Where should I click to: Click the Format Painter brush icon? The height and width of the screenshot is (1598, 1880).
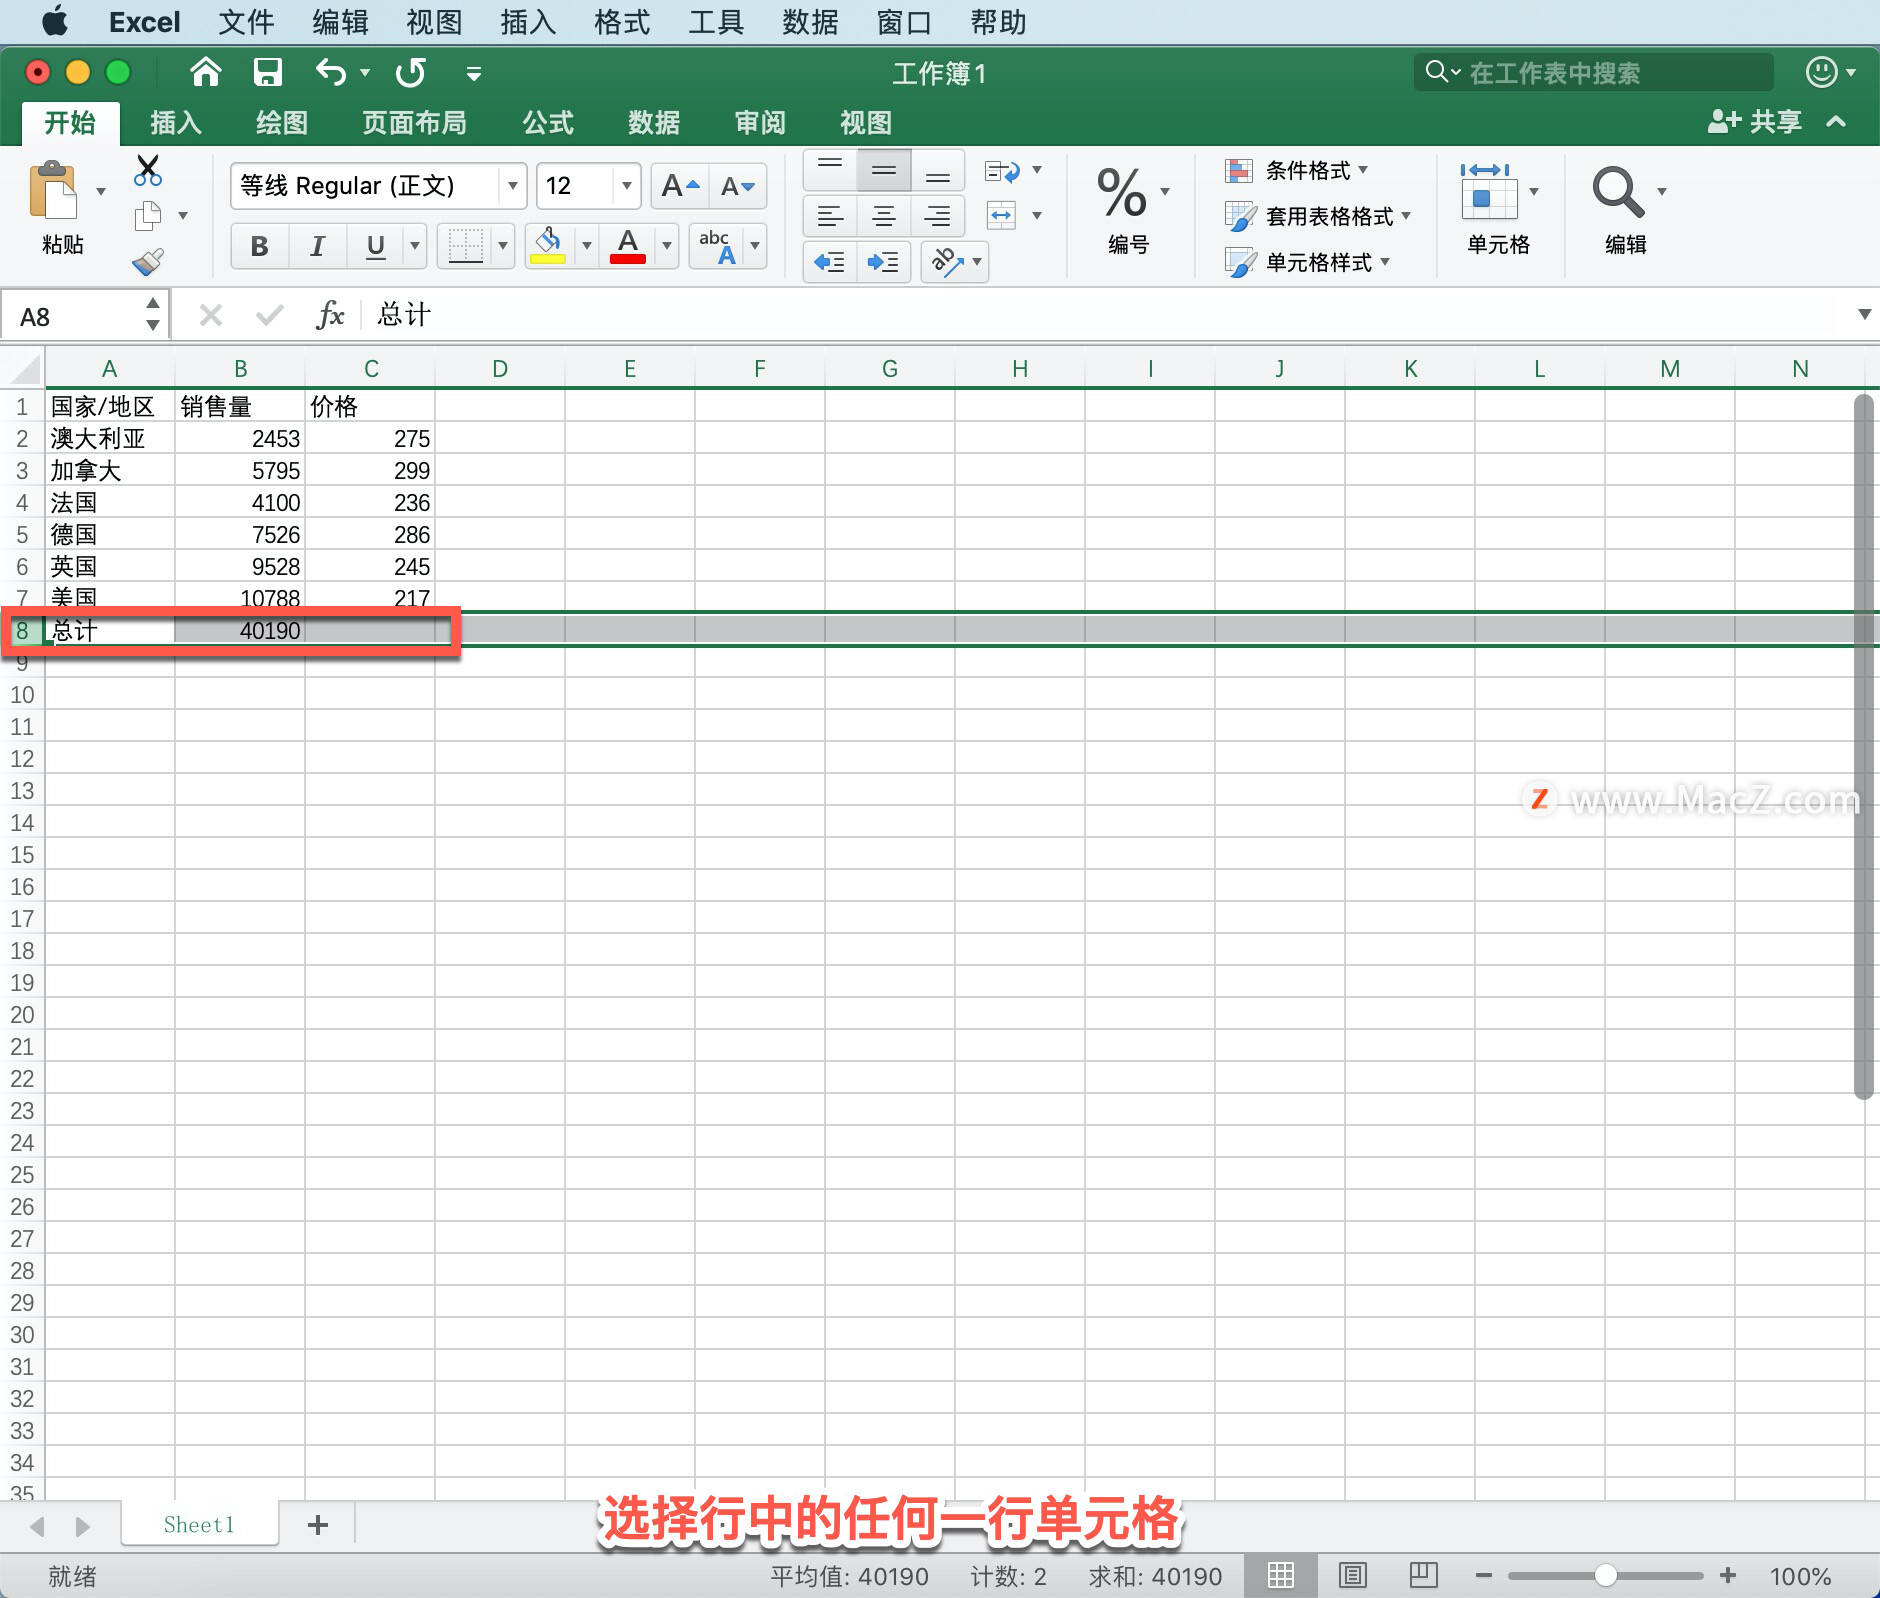click(x=148, y=260)
